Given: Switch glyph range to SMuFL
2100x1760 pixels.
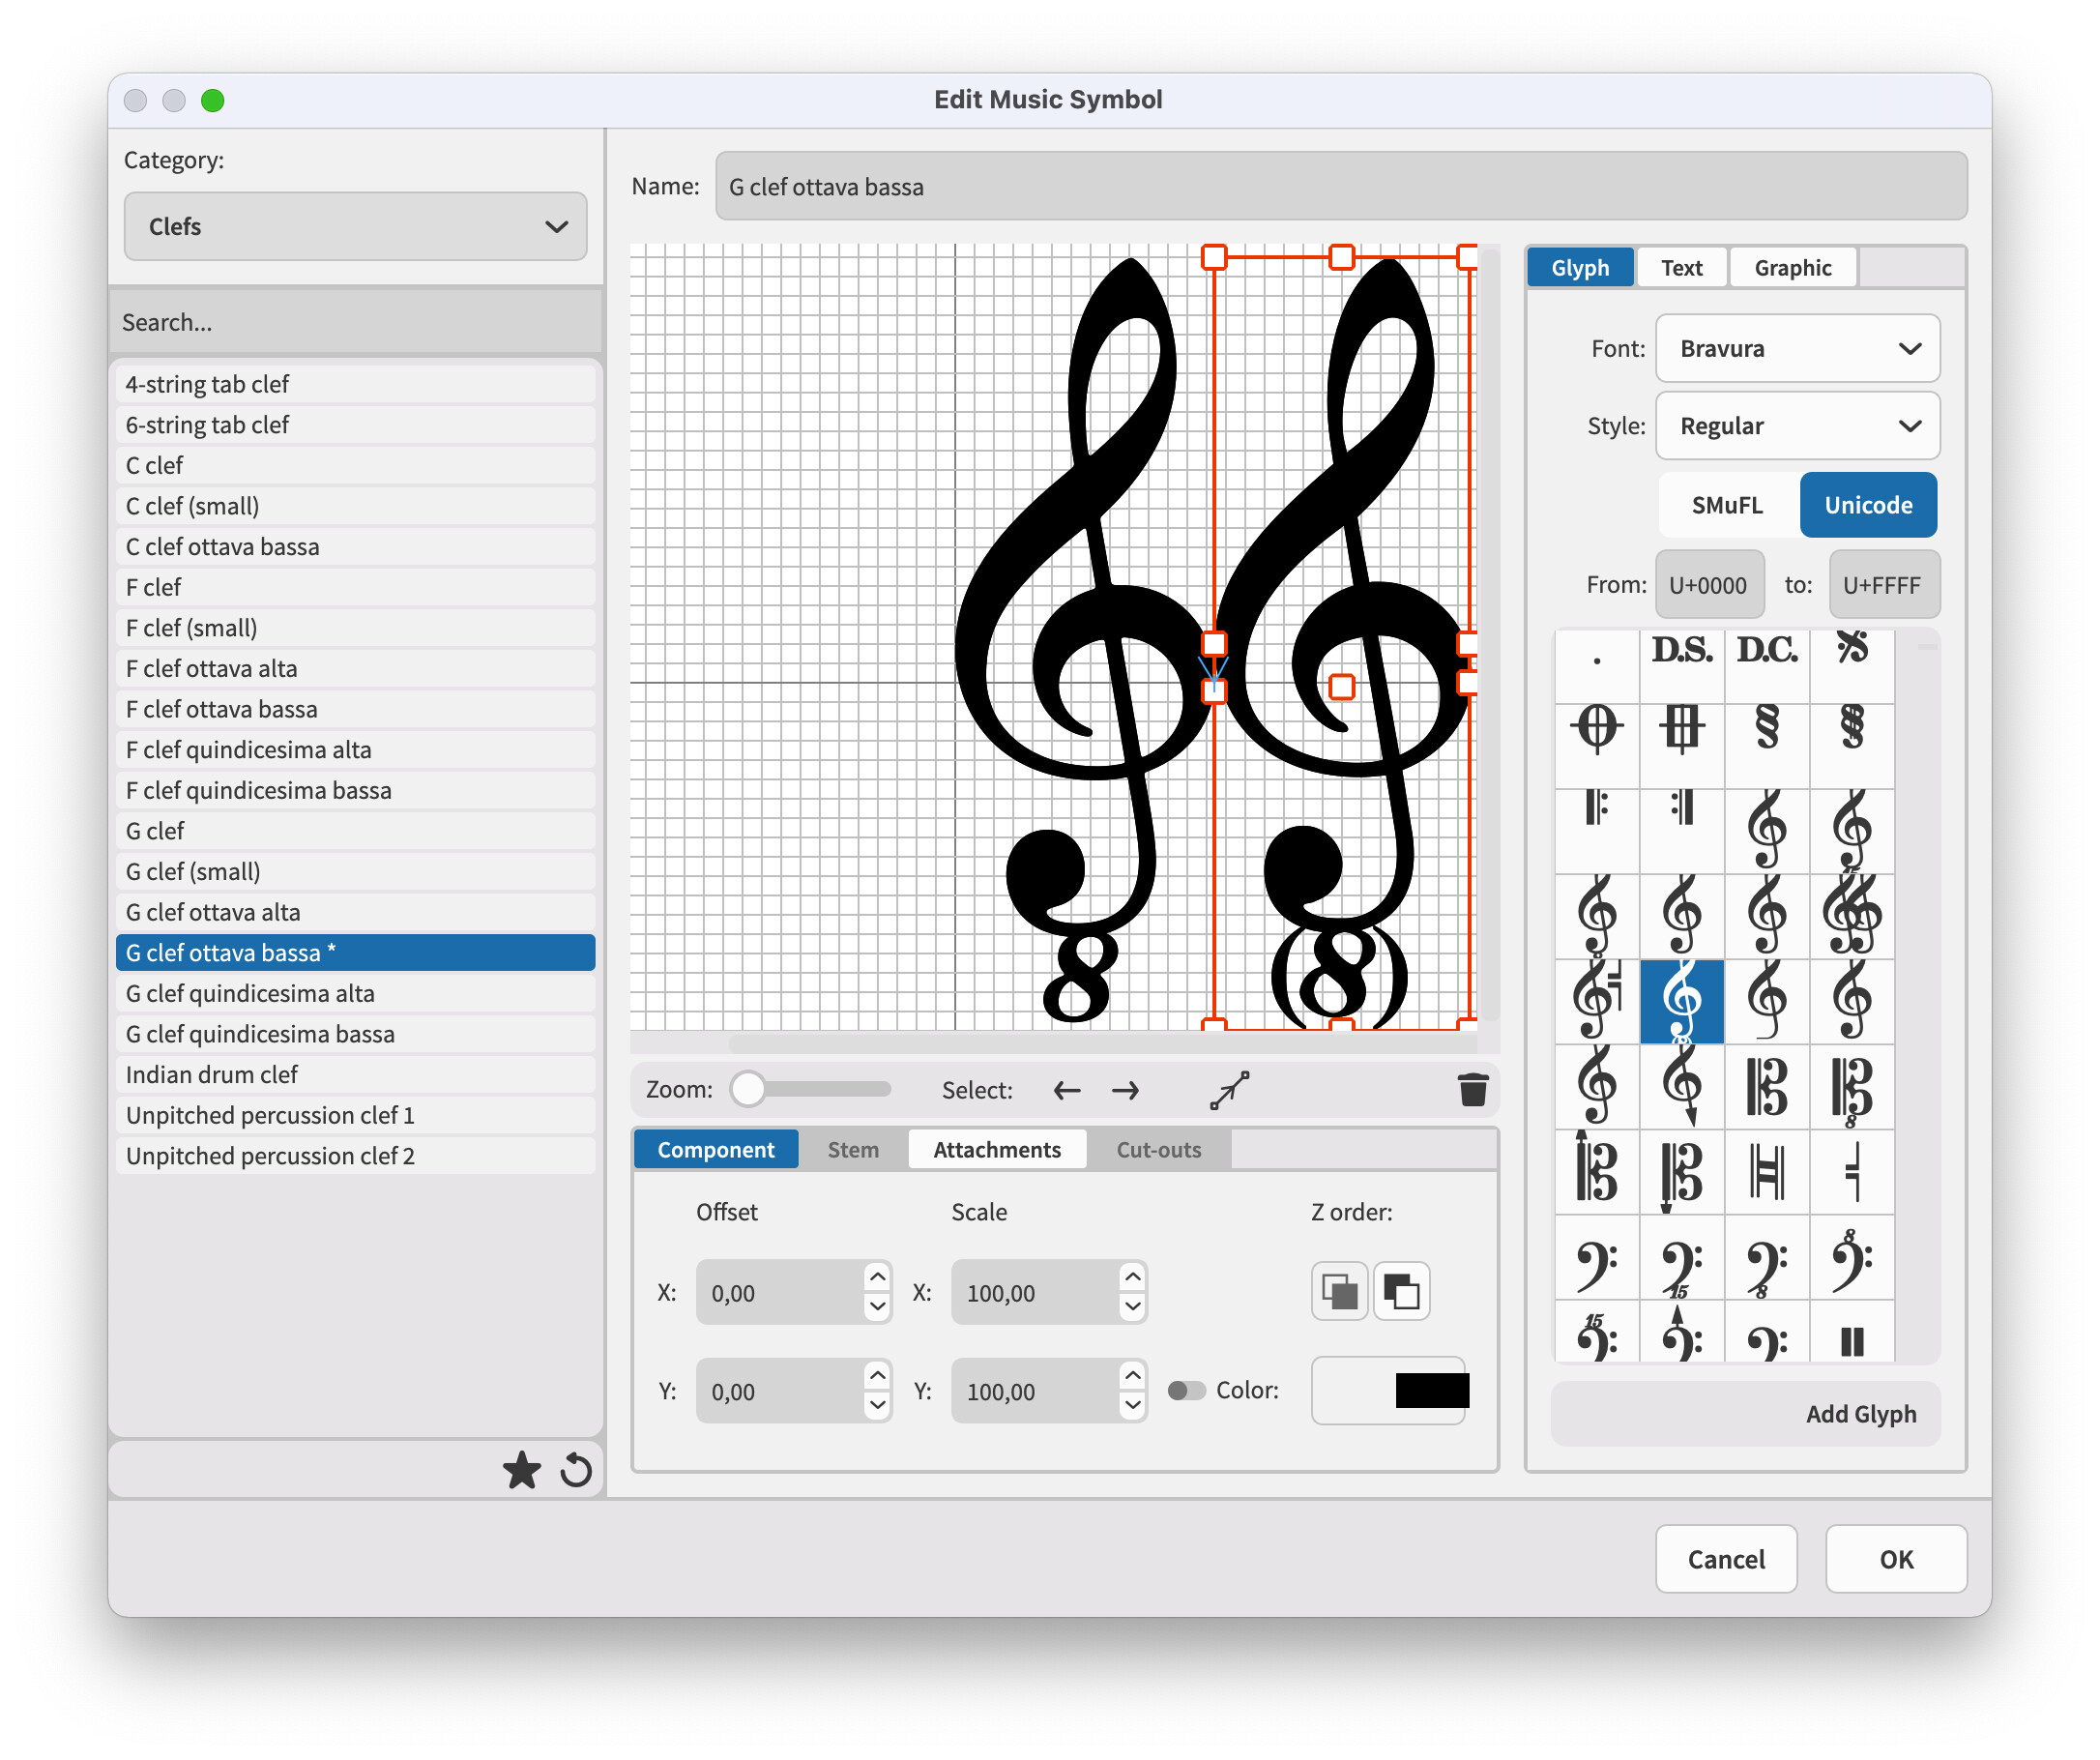Looking at the screenshot, I should click(1727, 505).
